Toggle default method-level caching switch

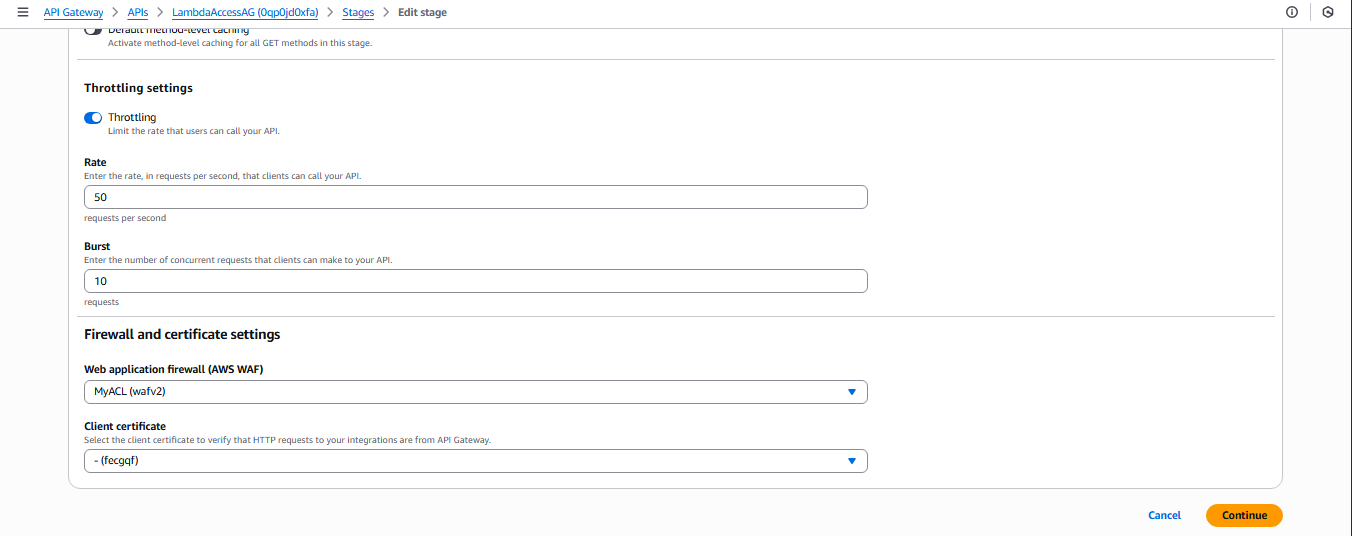click(x=93, y=30)
